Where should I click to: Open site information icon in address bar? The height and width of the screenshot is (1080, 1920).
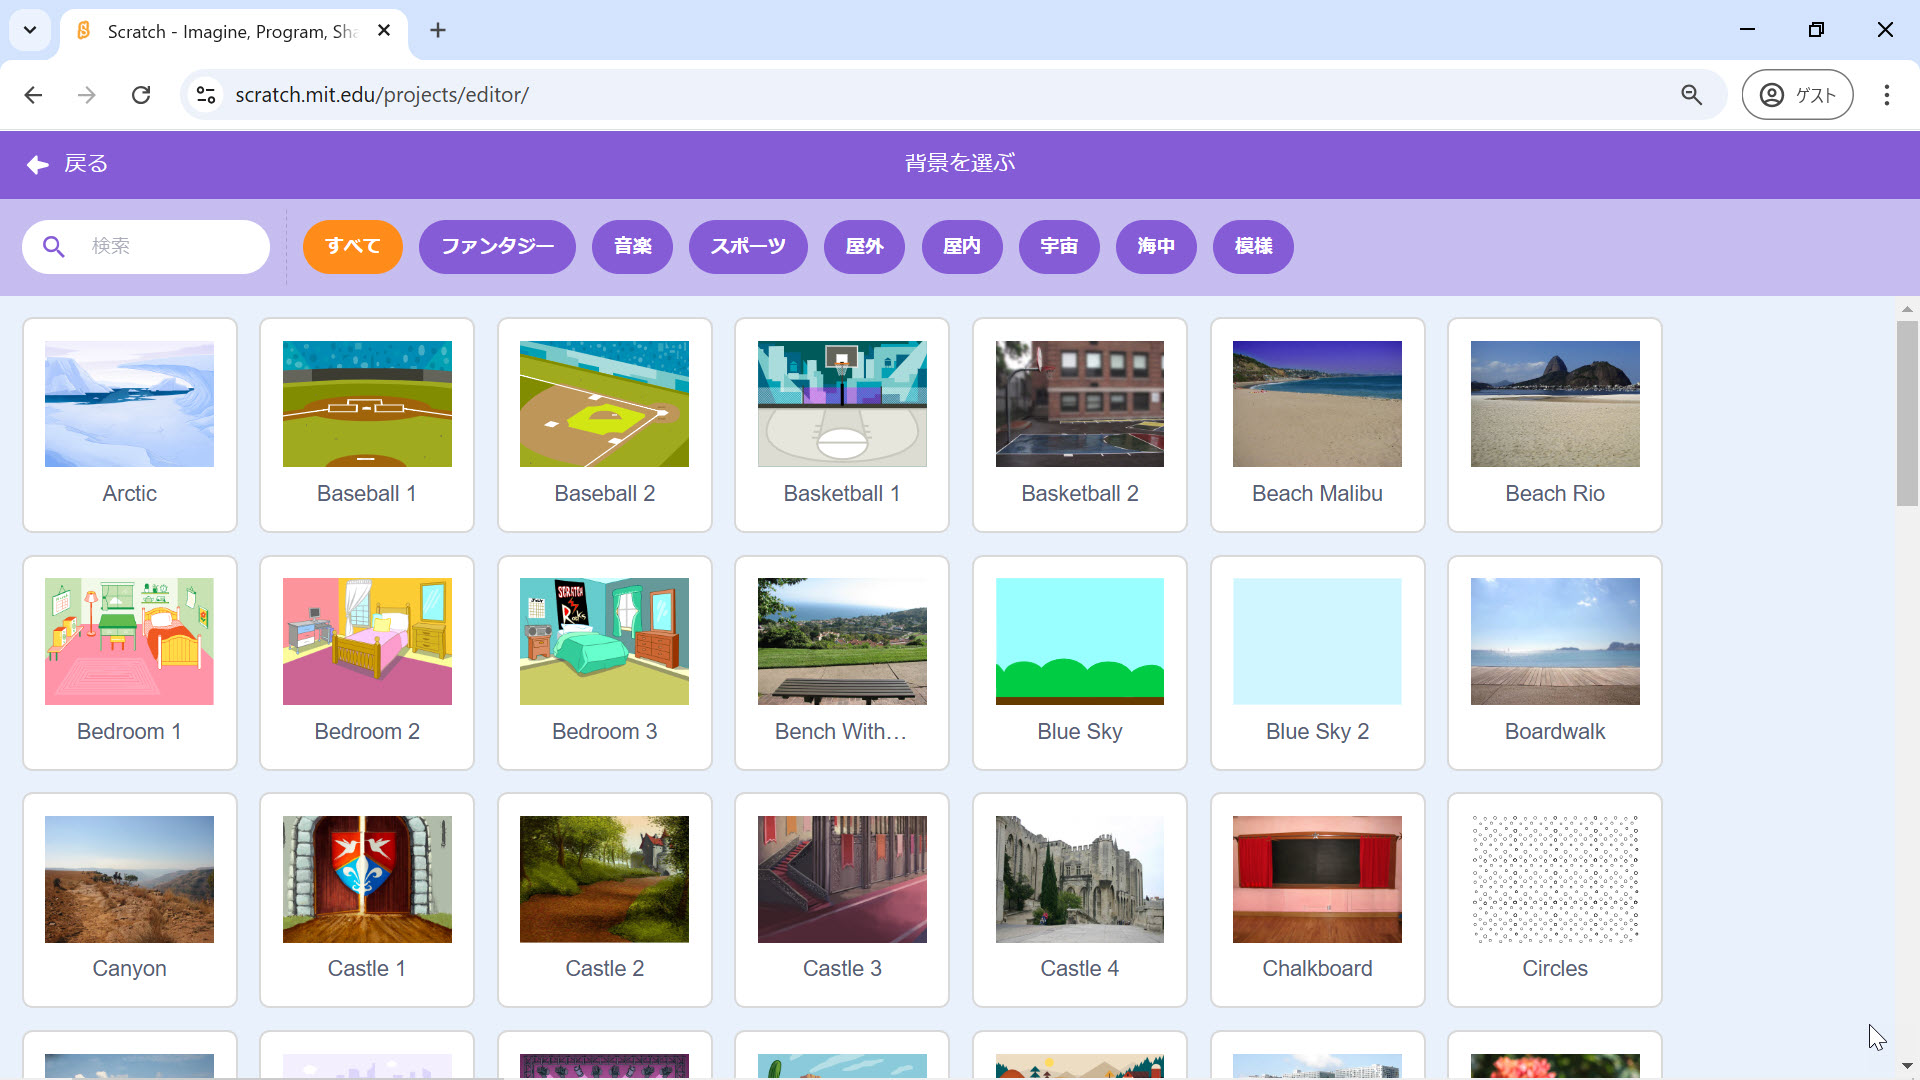206,95
